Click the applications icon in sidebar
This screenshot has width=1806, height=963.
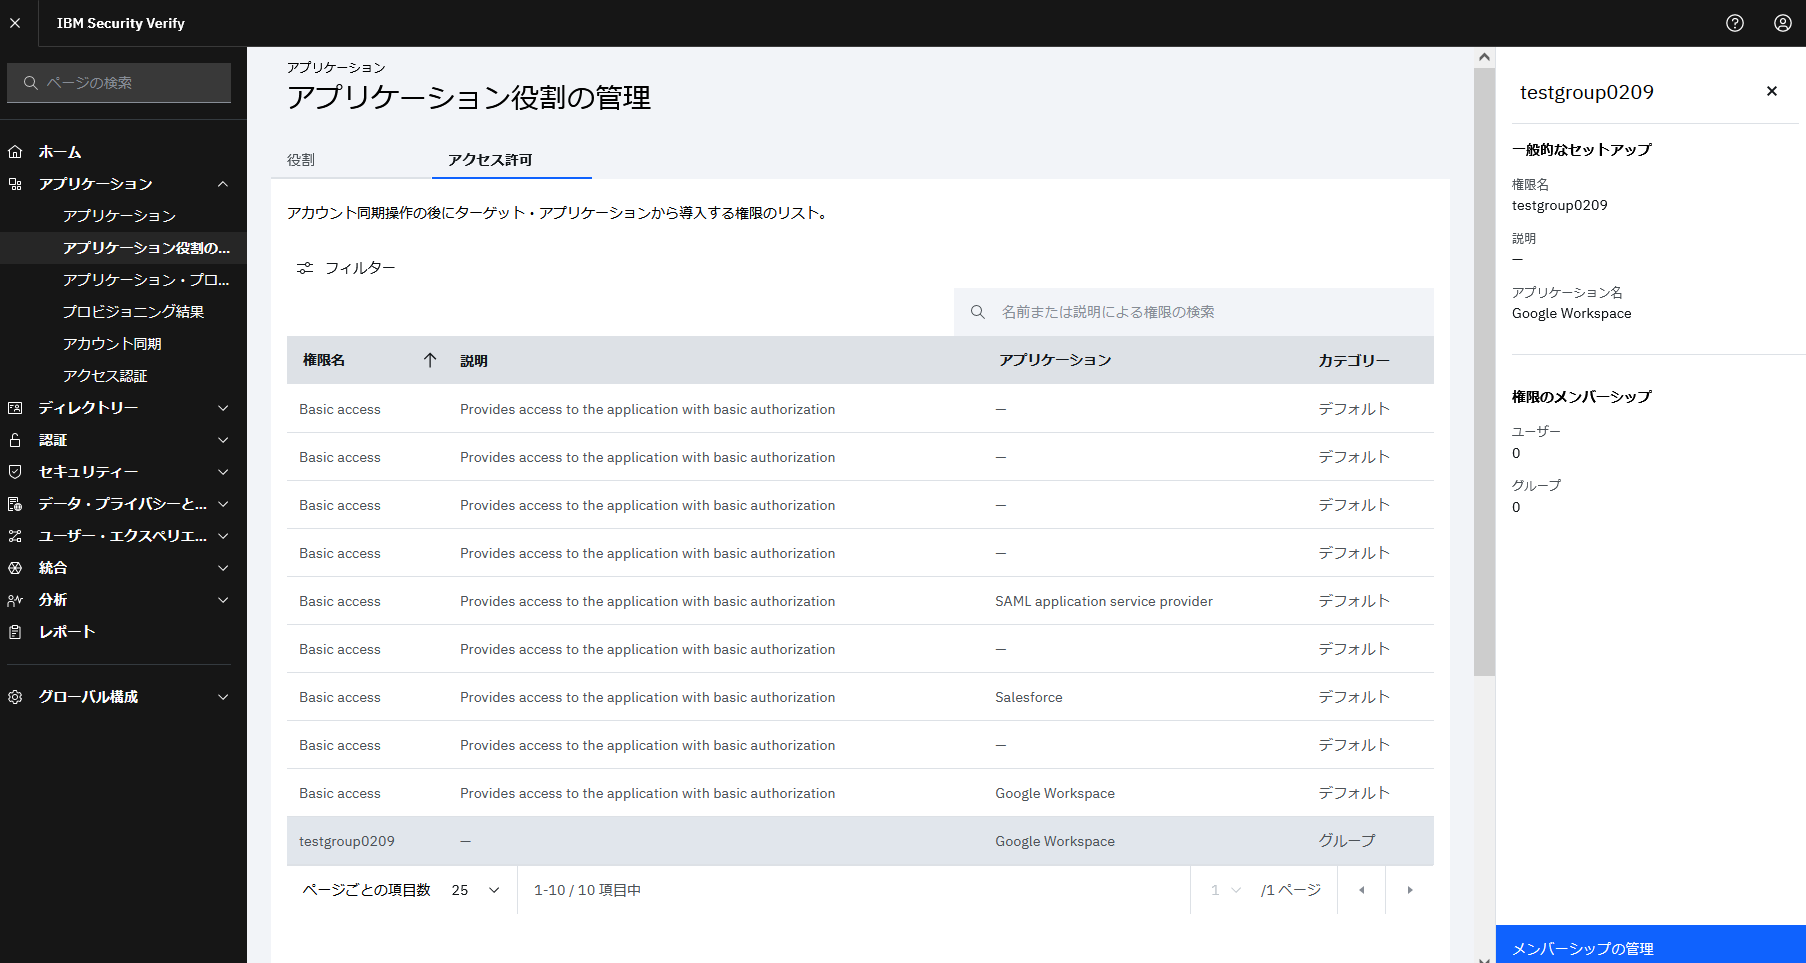click(x=15, y=184)
